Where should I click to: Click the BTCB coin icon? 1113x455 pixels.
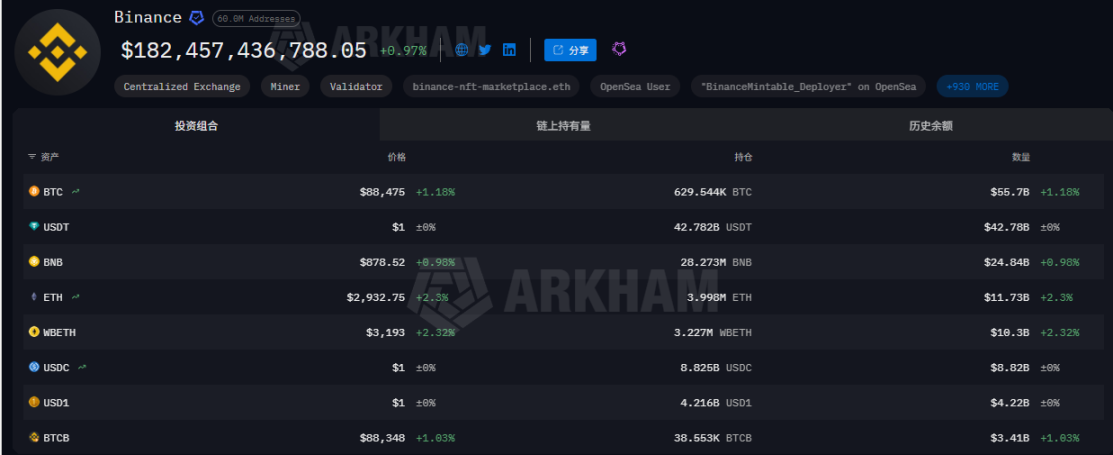coord(33,437)
